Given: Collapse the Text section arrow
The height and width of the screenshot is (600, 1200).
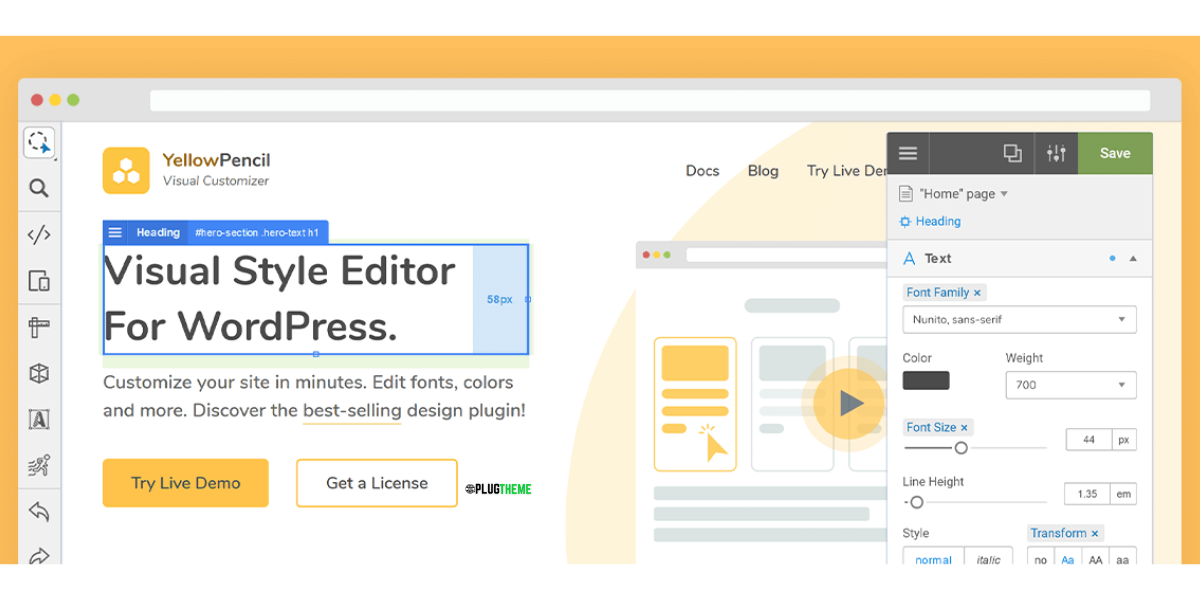Looking at the screenshot, I should click(x=1133, y=258).
